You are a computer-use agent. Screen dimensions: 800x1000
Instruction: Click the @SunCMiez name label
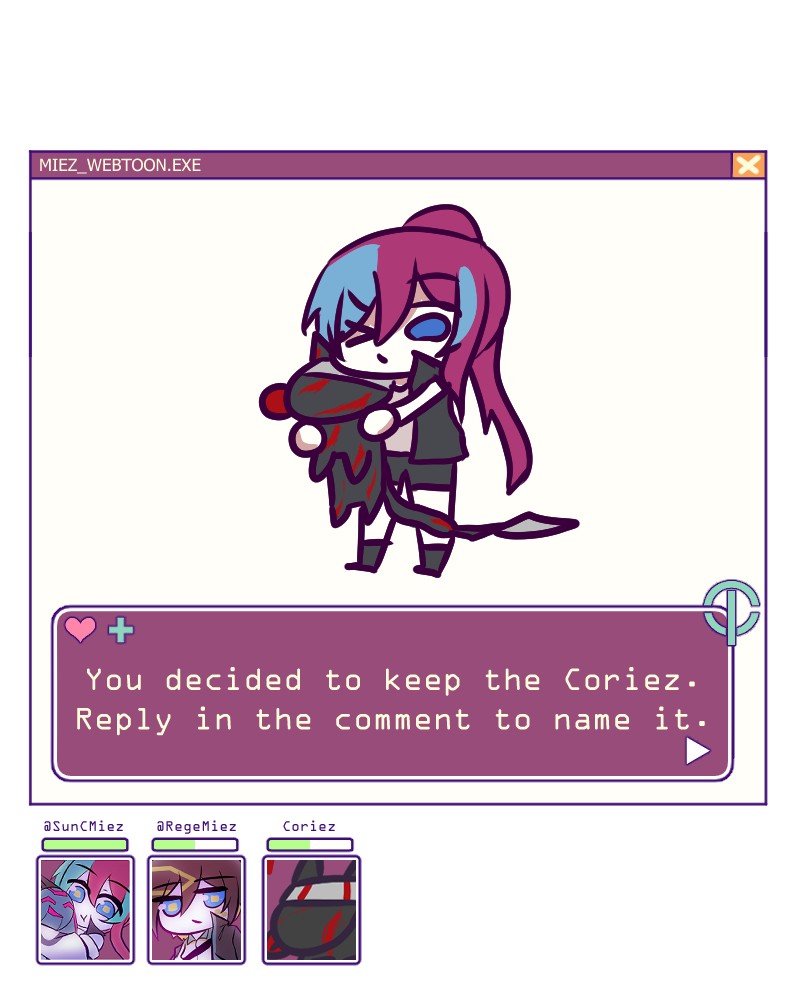84,827
